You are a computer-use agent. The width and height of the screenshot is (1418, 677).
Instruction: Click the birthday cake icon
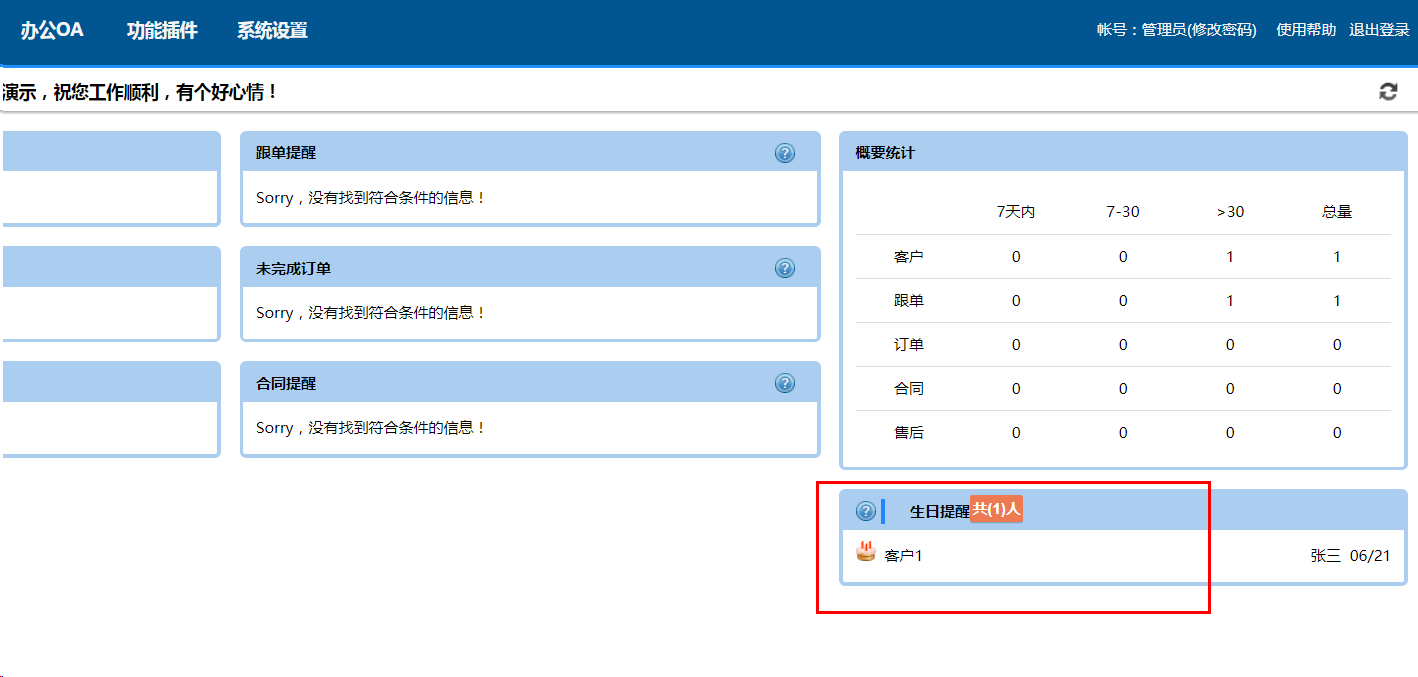[x=866, y=551]
